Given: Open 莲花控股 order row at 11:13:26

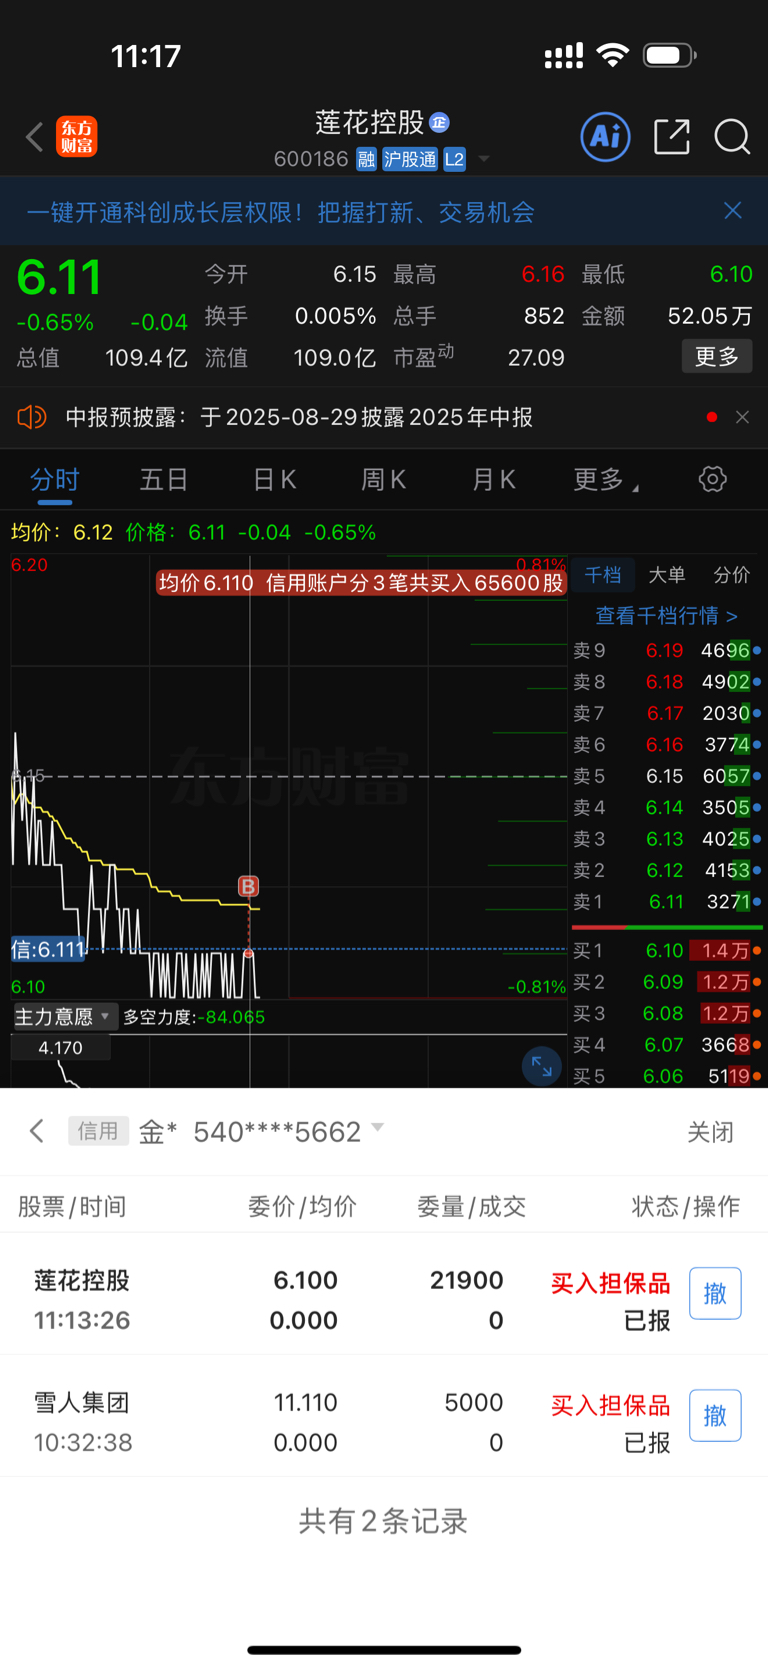Looking at the screenshot, I should tap(384, 1294).
